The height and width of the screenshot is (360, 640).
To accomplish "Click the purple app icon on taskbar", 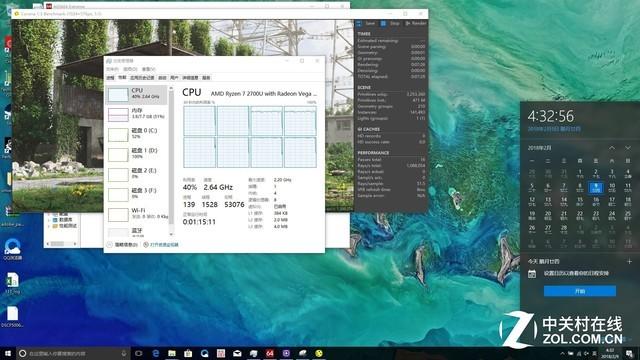I will [286, 353].
